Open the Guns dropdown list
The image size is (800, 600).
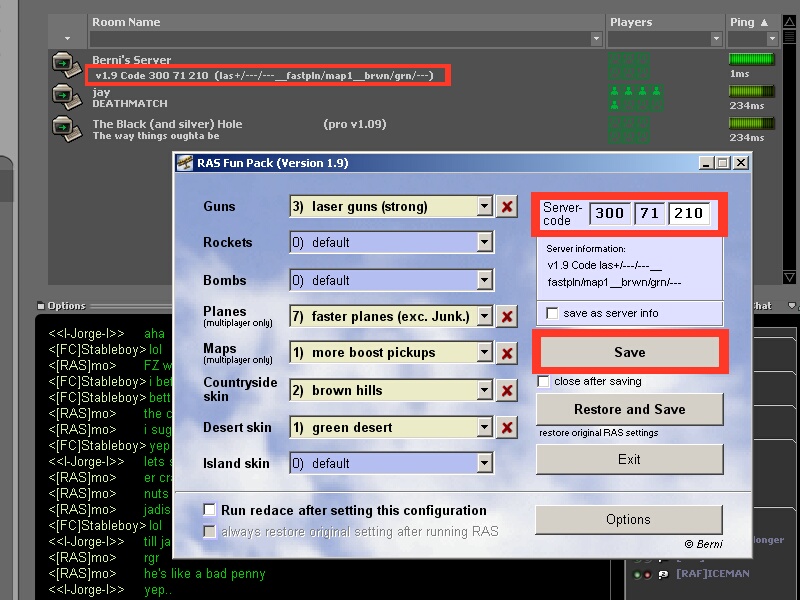[x=485, y=207]
